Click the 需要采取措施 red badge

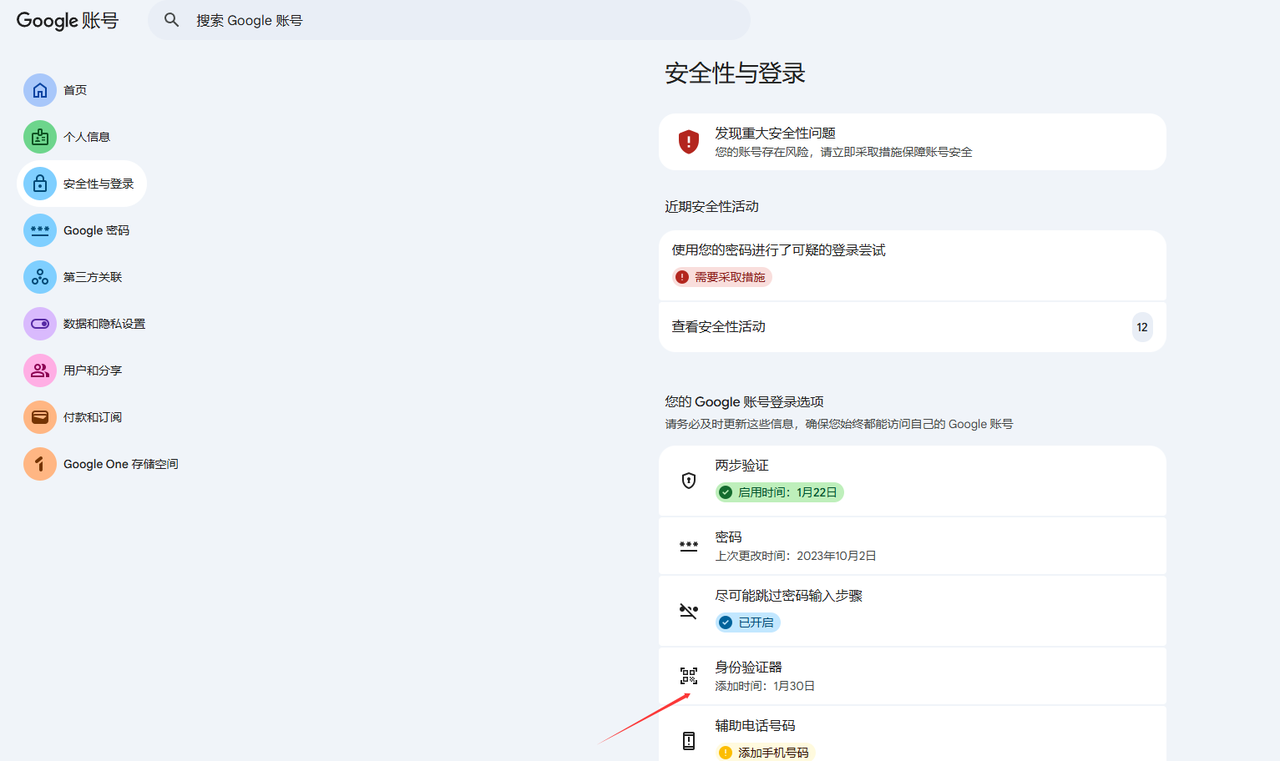point(722,277)
